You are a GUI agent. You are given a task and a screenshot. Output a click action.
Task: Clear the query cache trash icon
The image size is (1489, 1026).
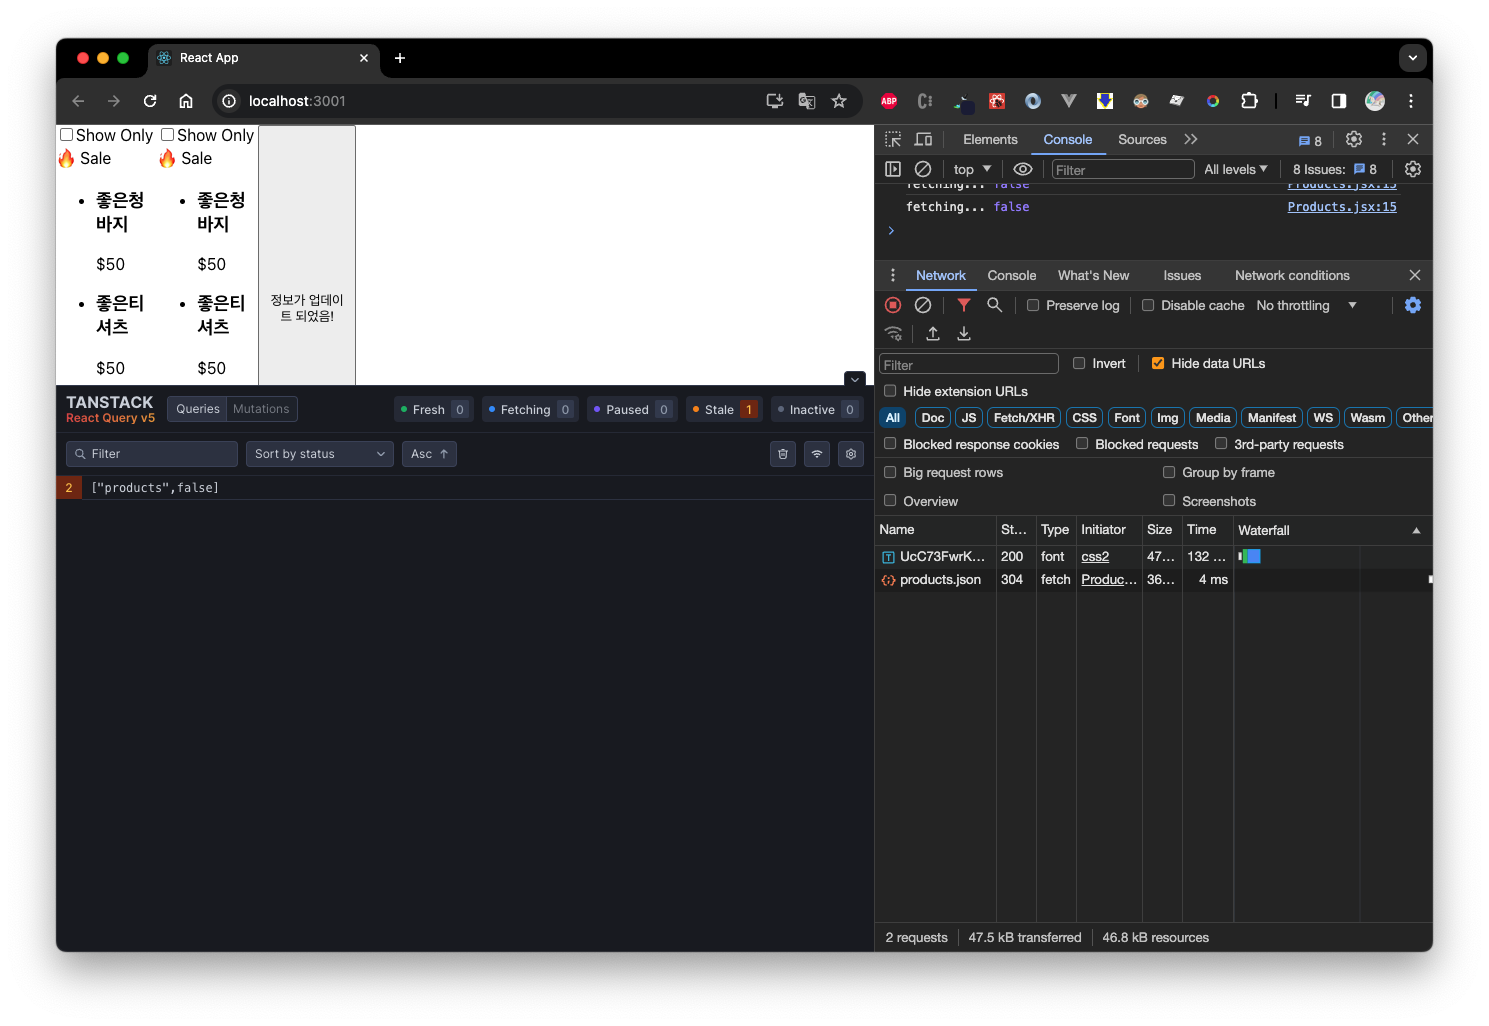[x=783, y=454]
